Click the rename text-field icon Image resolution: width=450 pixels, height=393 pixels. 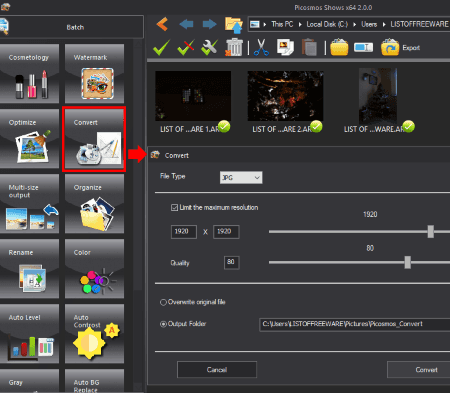[x=363, y=47]
